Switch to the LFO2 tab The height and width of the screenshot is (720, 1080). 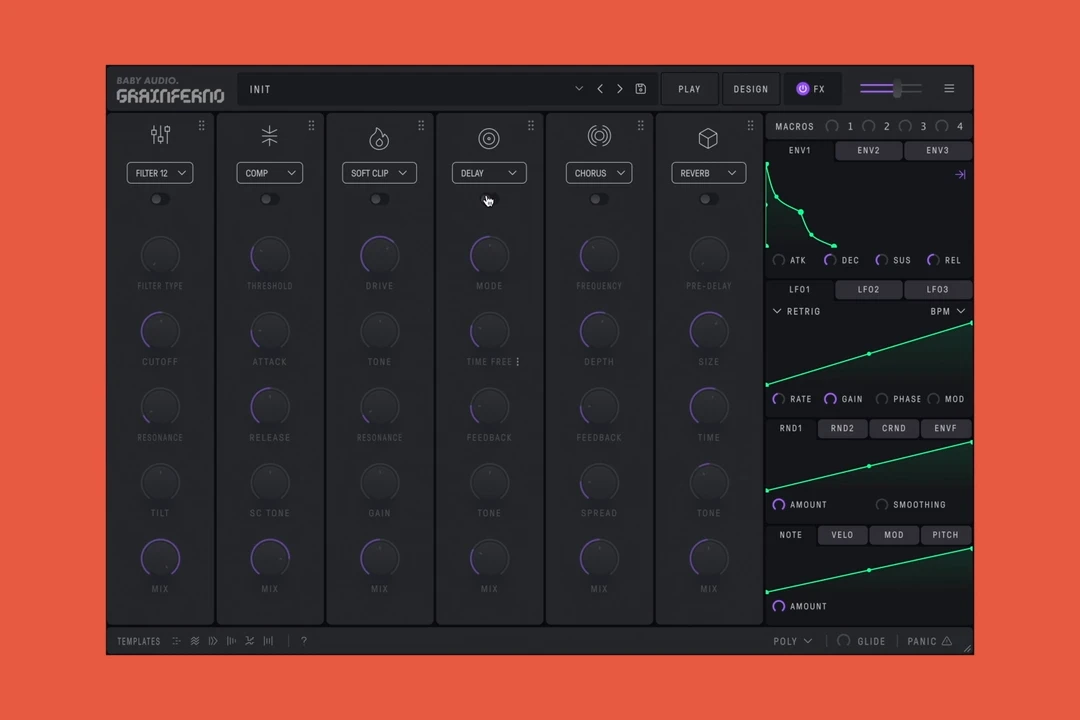[x=869, y=289]
